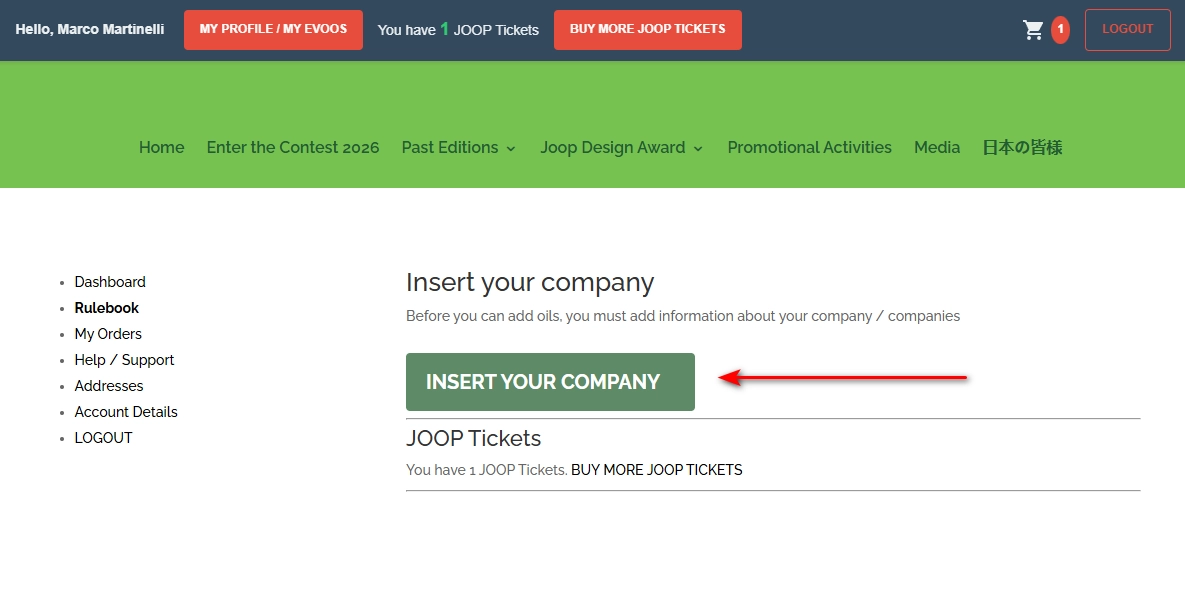Open the Japanese language menu link
This screenshot has width=1185, height=592.
pyautogui.click(x=1023, y=147)
